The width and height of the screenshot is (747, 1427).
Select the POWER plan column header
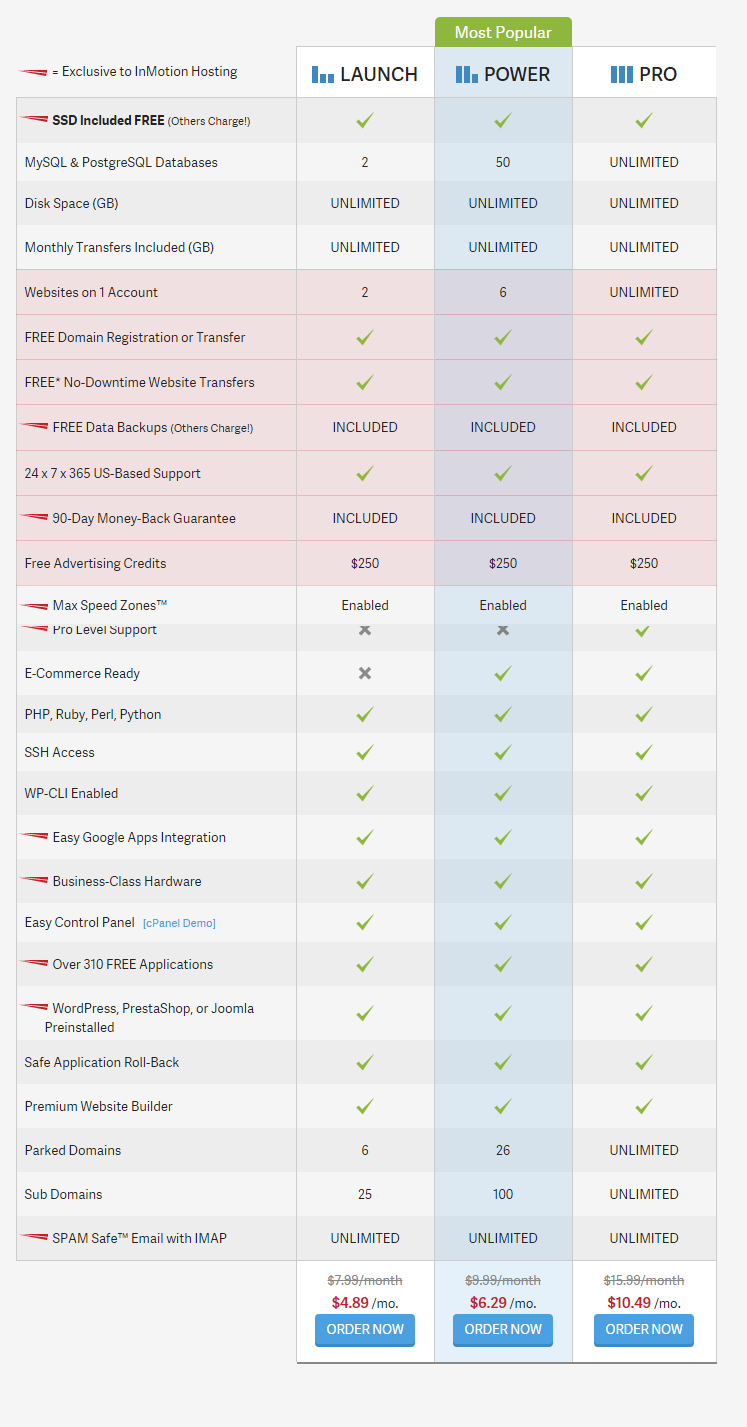[503, 74]
